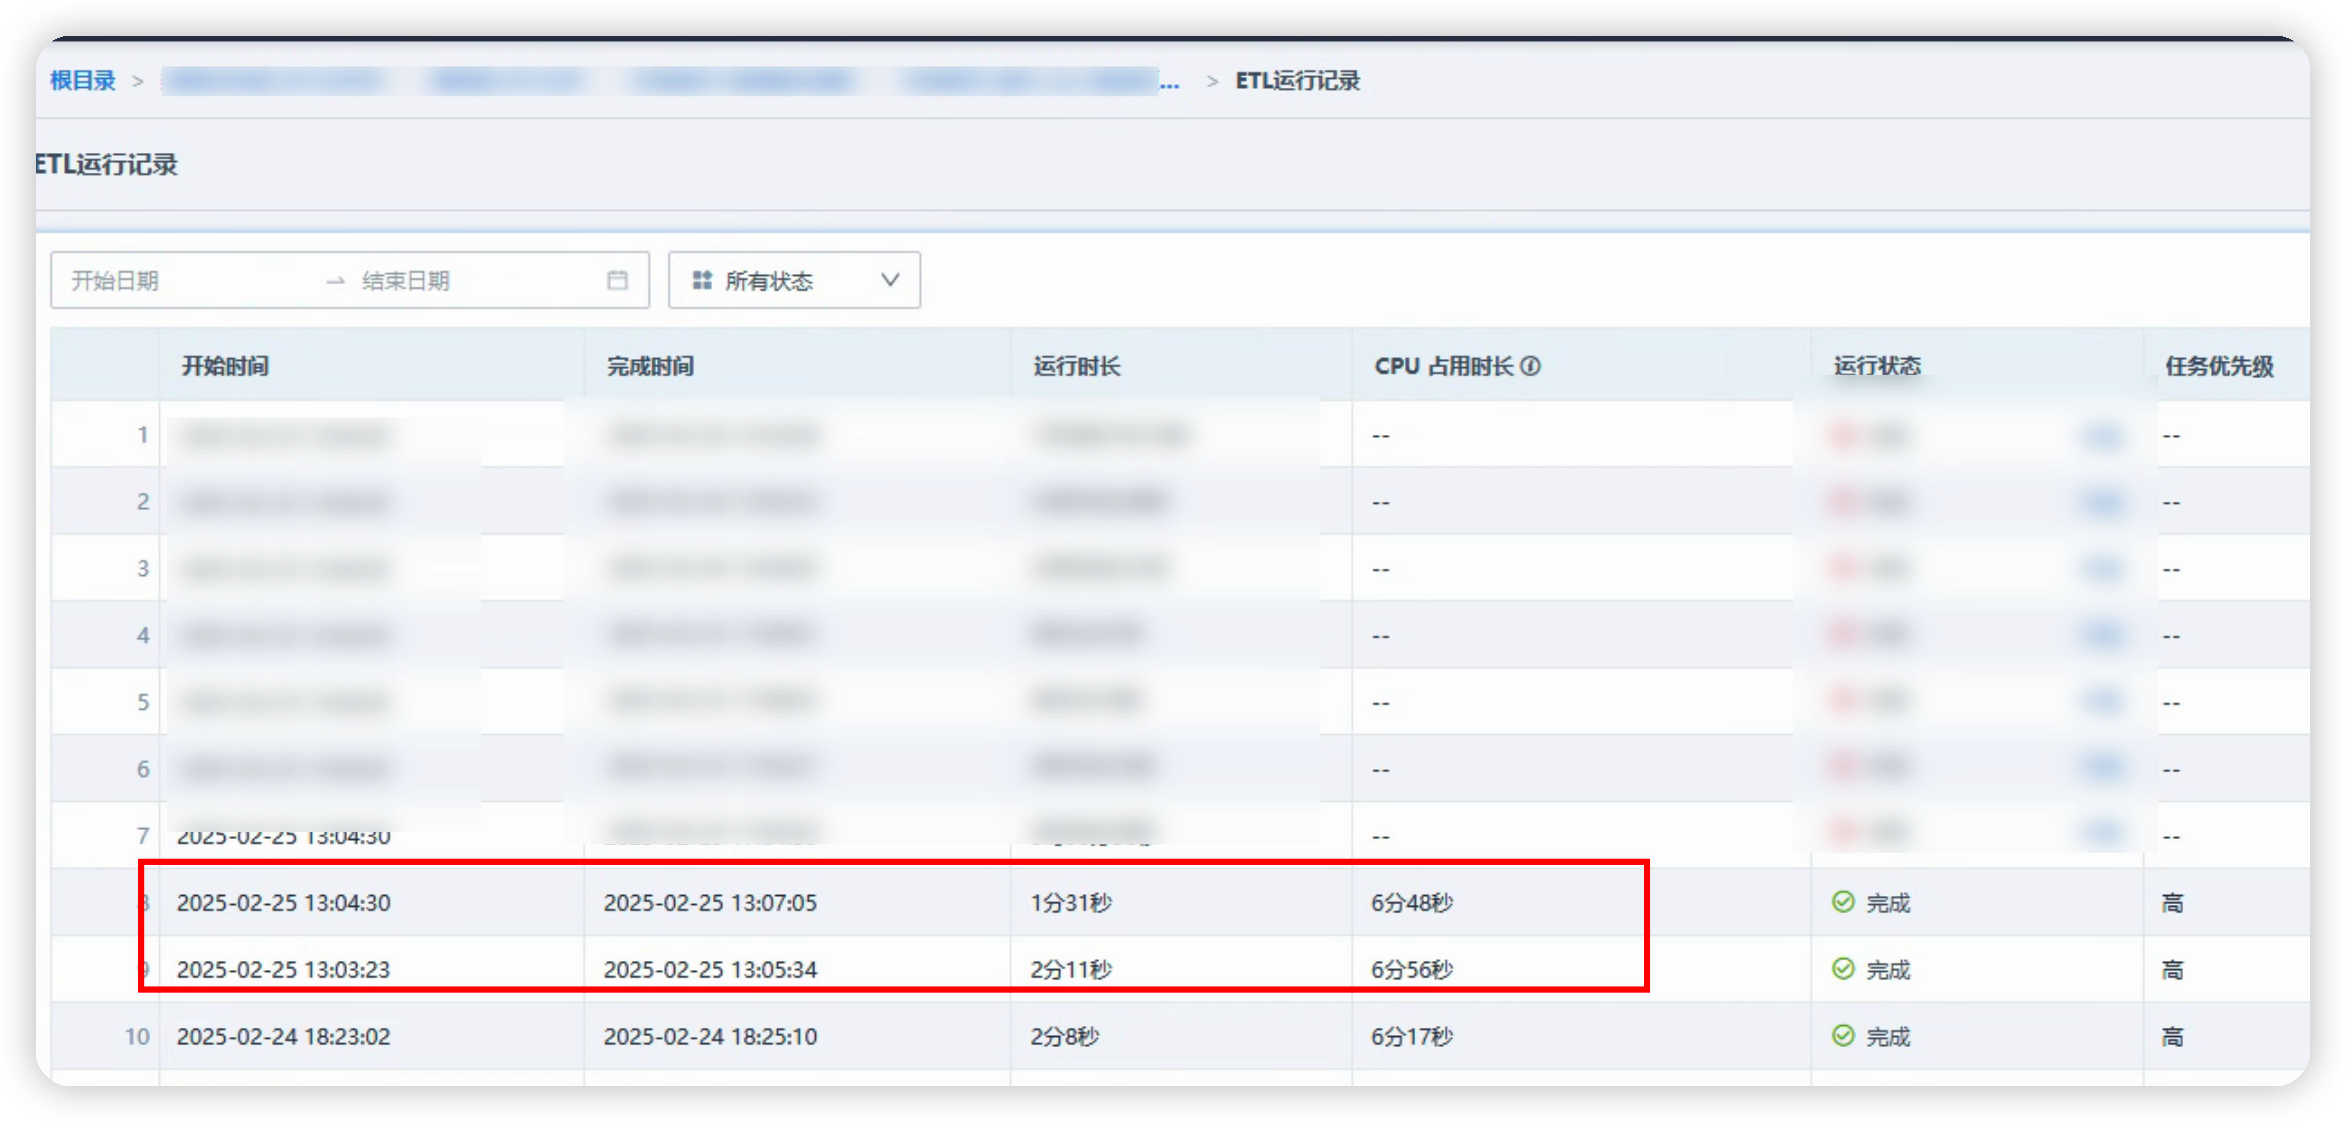The width and height of the screenshot is (2346, 1122).
Task: Select the 开始日期 start date field
Action: (115, 281)
